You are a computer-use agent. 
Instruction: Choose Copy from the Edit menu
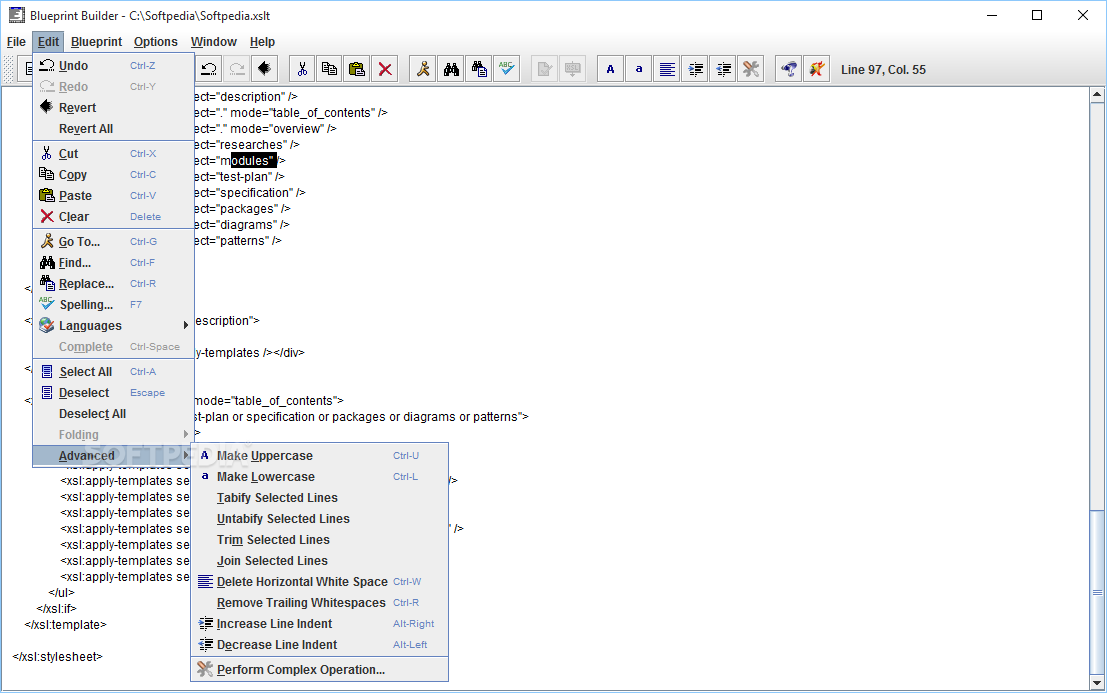[113, 175]
